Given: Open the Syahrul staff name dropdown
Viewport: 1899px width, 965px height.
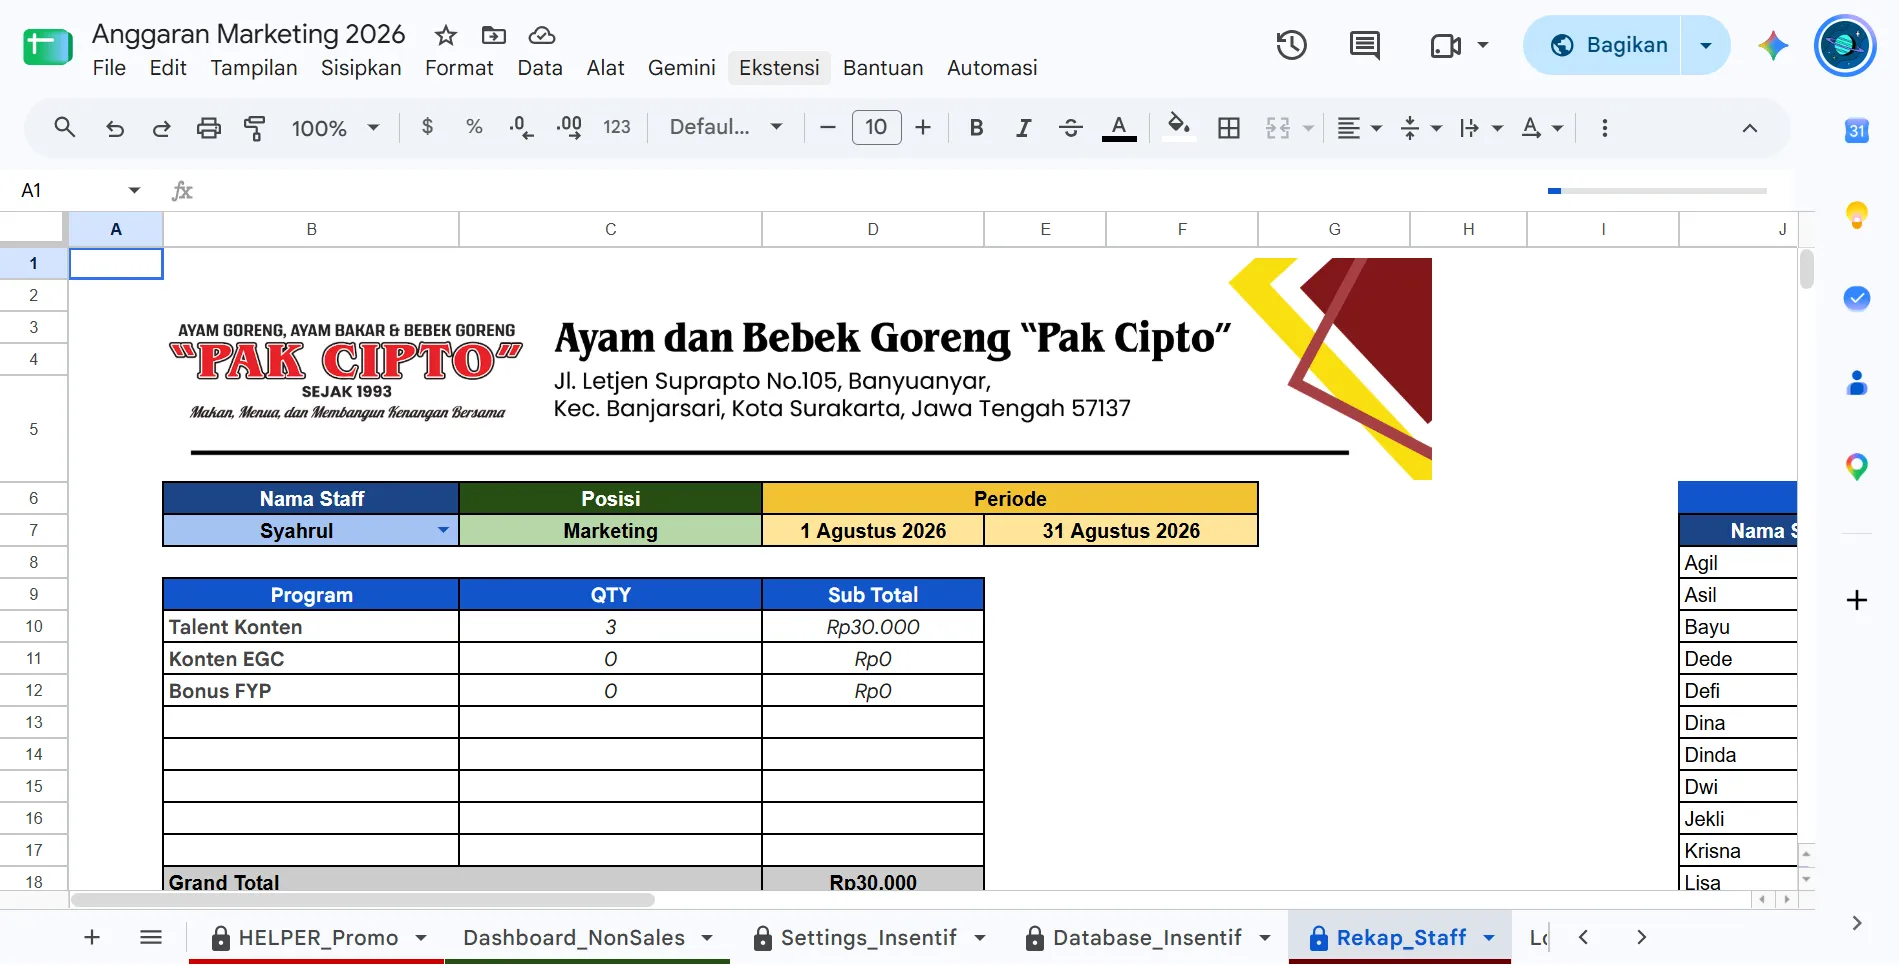Looking at the screenshot, I should pyautogui.click(x=443, y=530).
